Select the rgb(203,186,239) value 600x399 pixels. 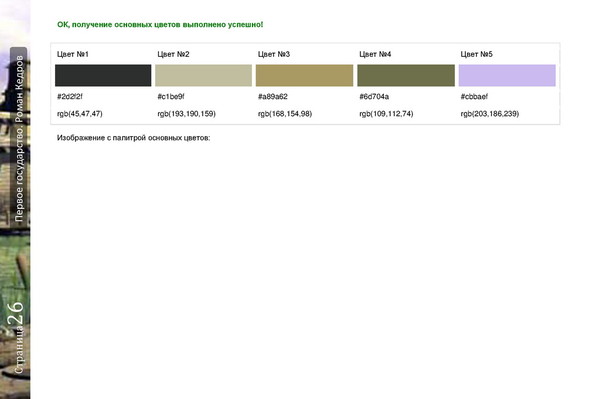click(x=490, y=114)
